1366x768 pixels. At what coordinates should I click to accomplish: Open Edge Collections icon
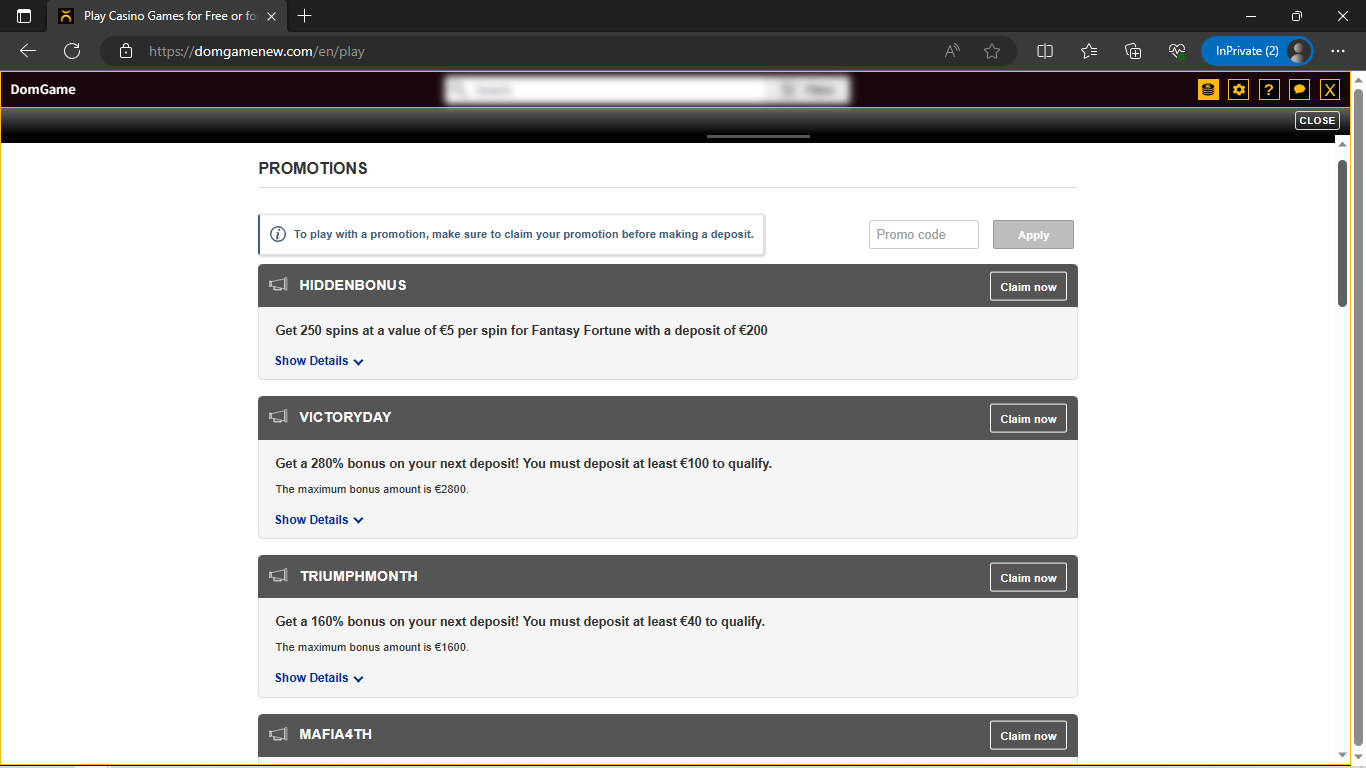tap(1133, 51)
